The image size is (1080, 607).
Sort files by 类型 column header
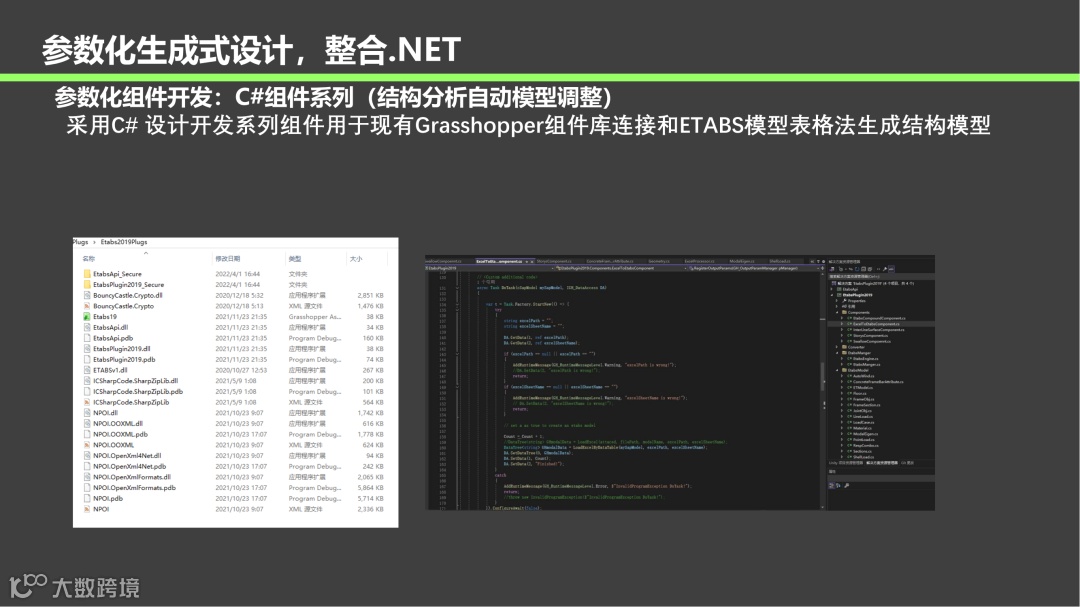295,258
